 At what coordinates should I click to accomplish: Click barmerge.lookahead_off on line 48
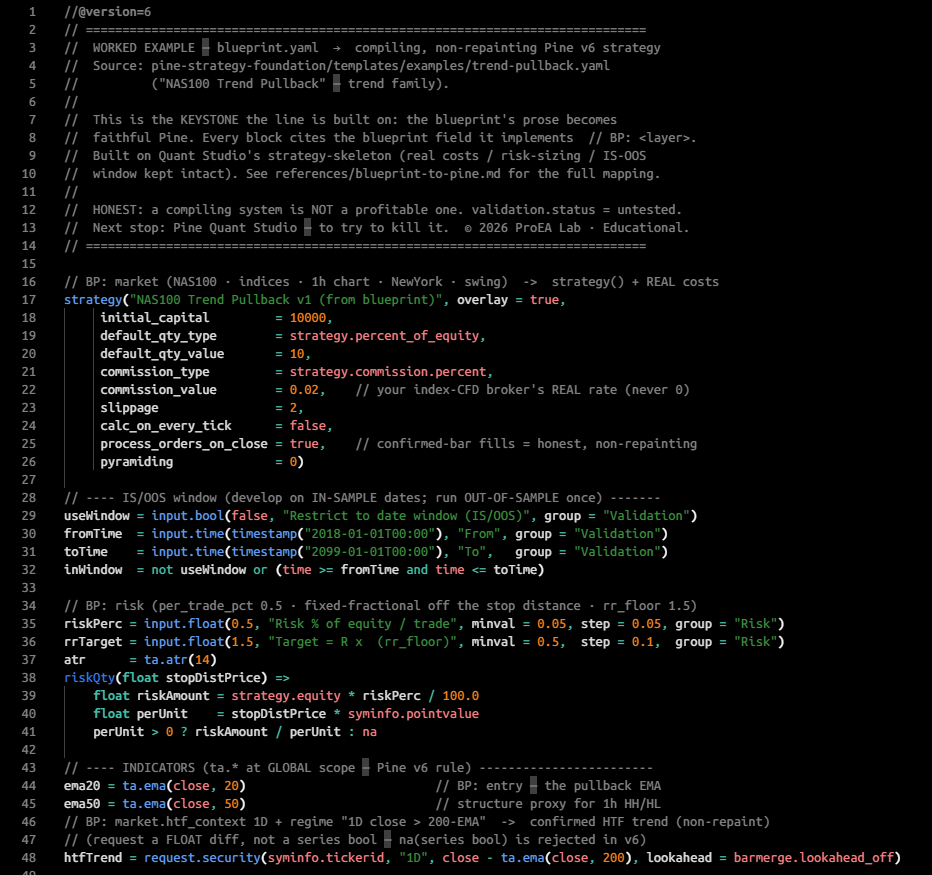813,858
